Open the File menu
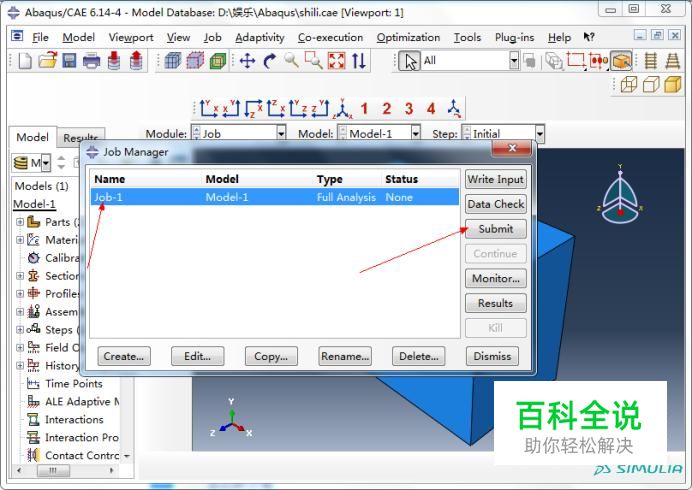Screen dimensions: 692x490 (x=40, y=38)
